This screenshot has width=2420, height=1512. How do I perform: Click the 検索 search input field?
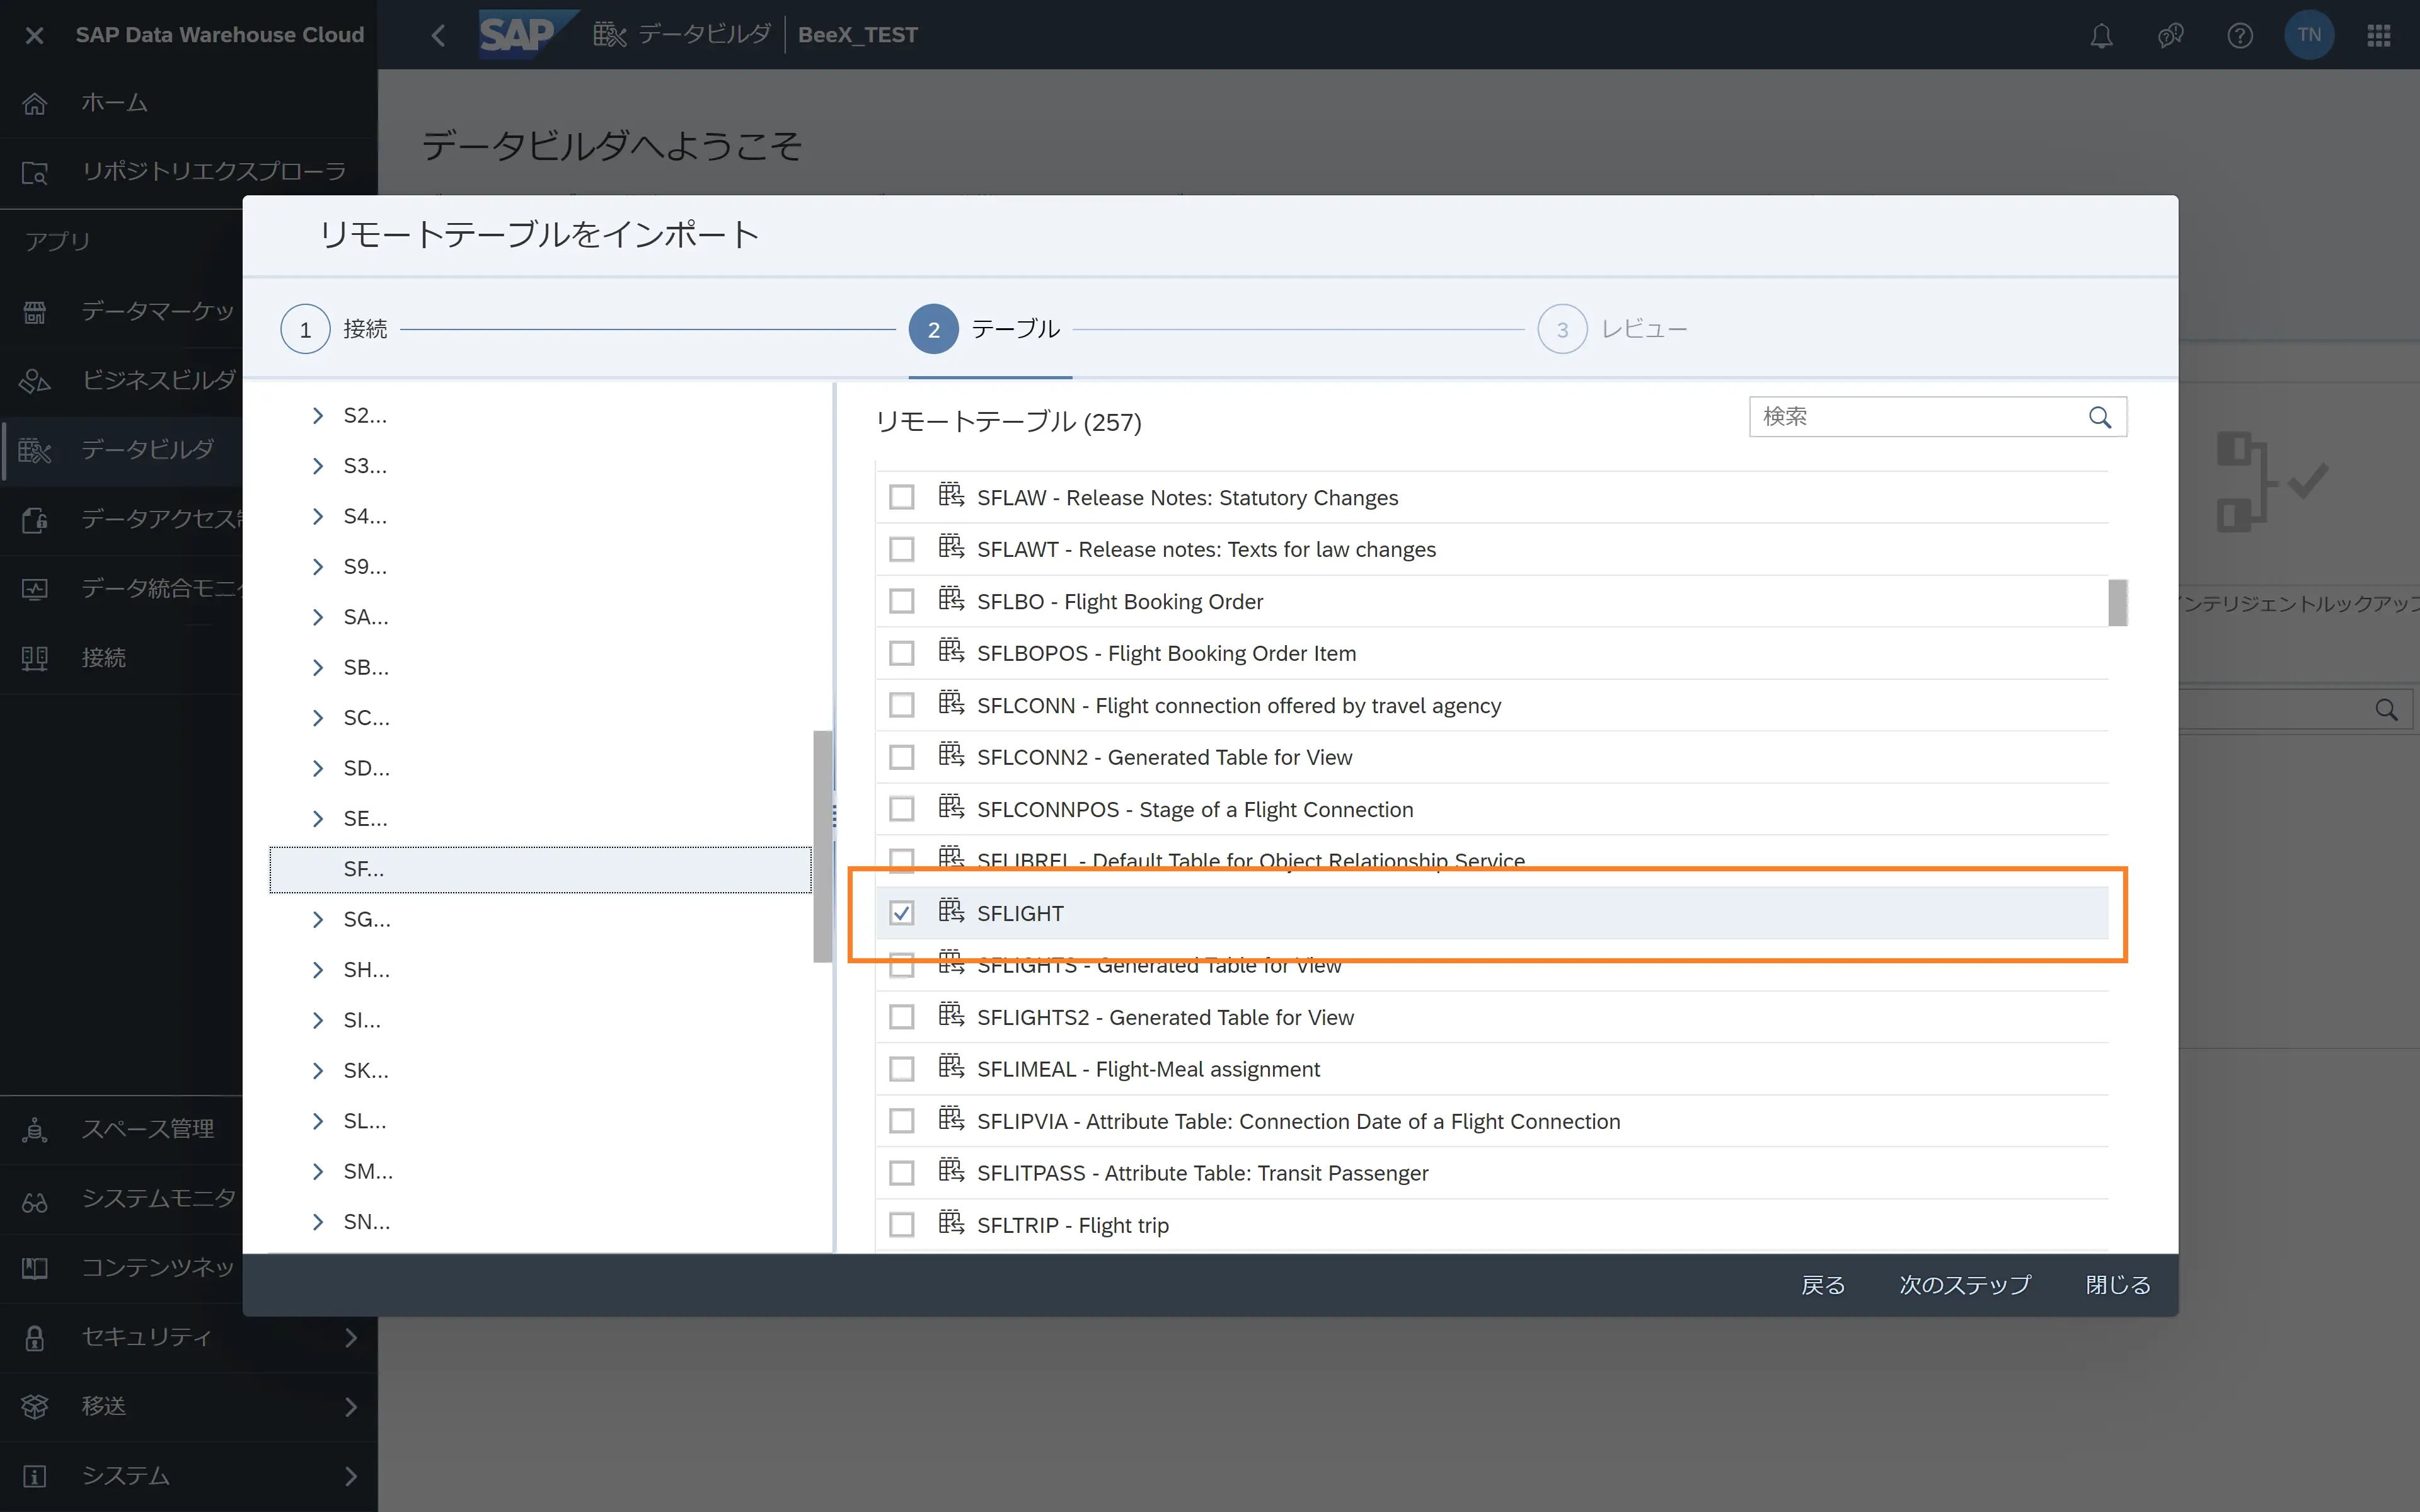(x=1937, y=417)
